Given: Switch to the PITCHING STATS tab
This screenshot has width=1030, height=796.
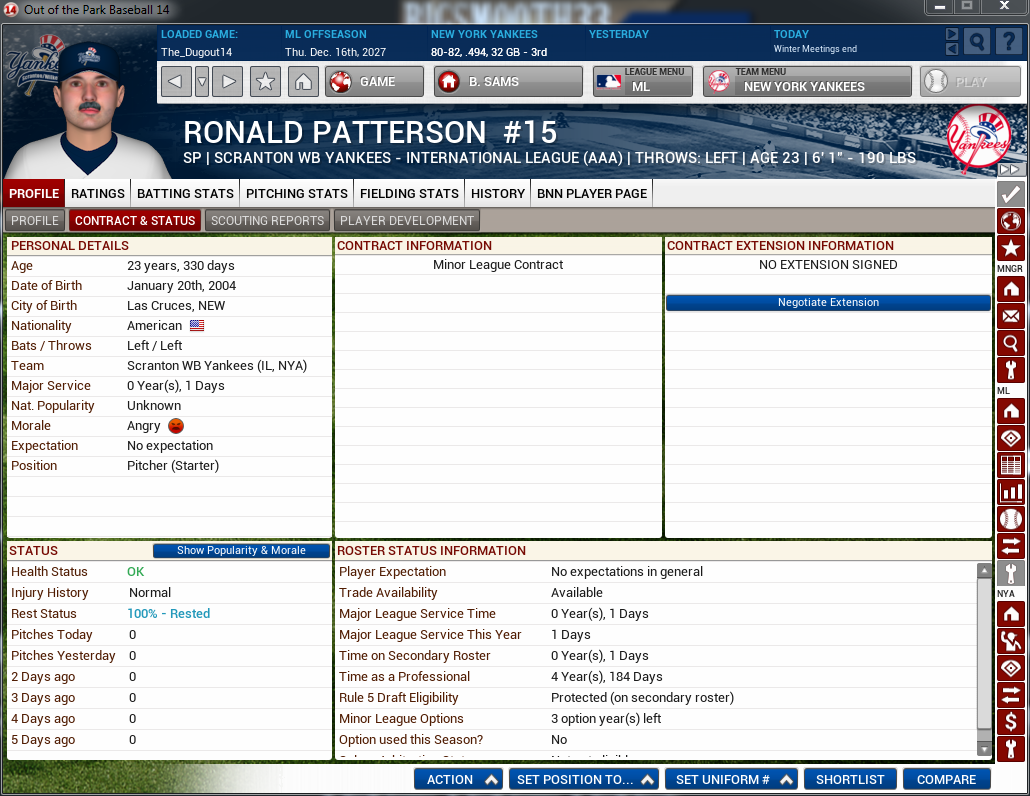Looking at the screenshot, I should tap(297, 193).
